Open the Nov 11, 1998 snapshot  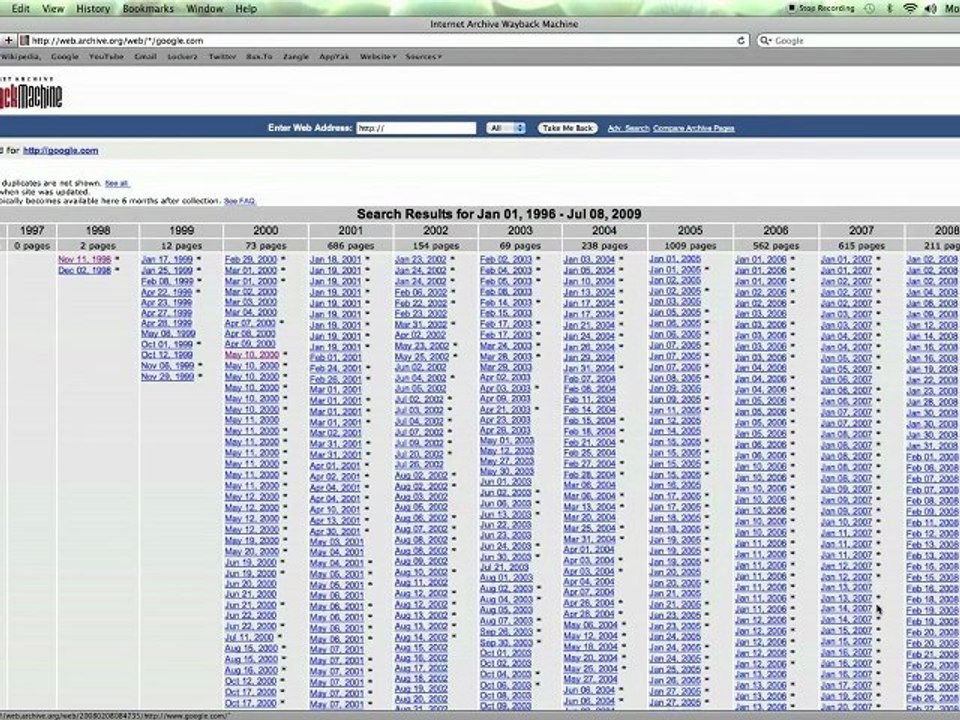pyautogui.click(x=84, y=260)
